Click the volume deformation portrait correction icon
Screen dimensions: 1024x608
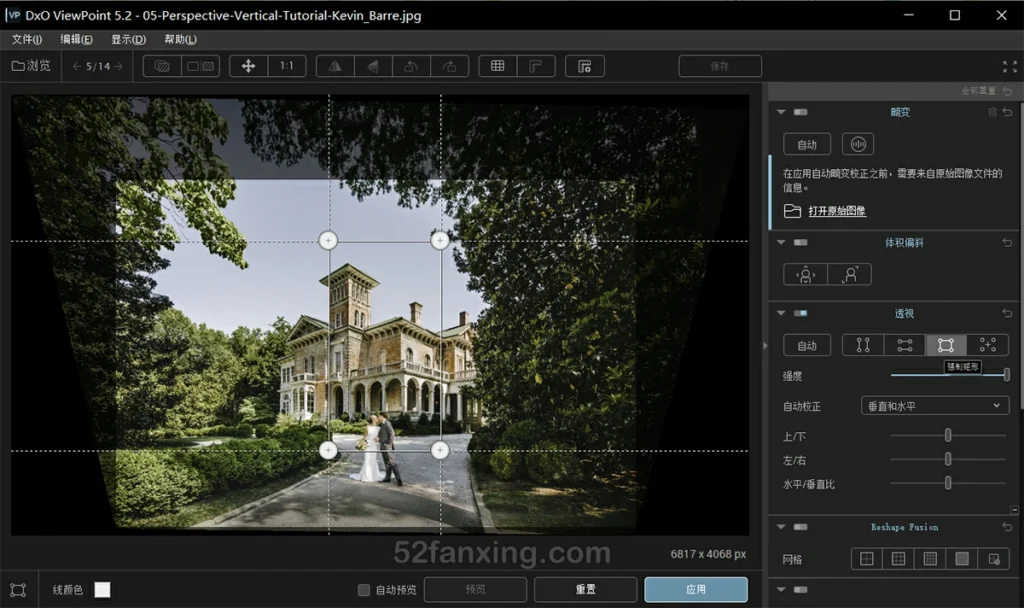tap(806, 274)
